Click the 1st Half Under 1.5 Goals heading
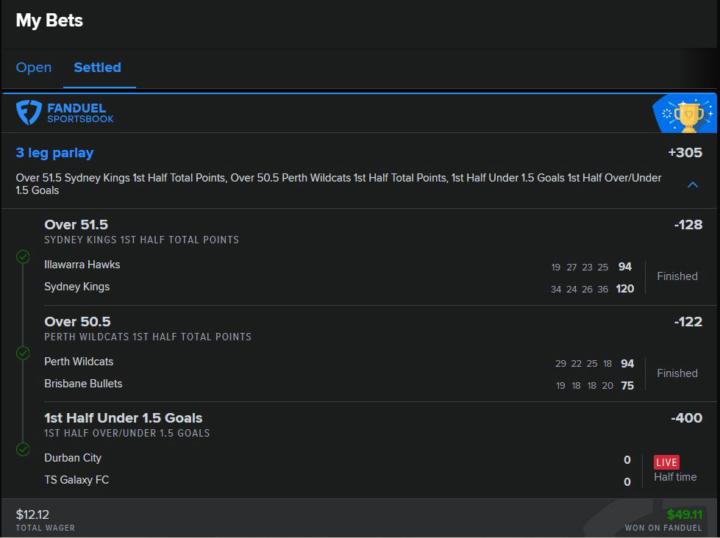Screen dimensions: 720x538 coord(123,418)
